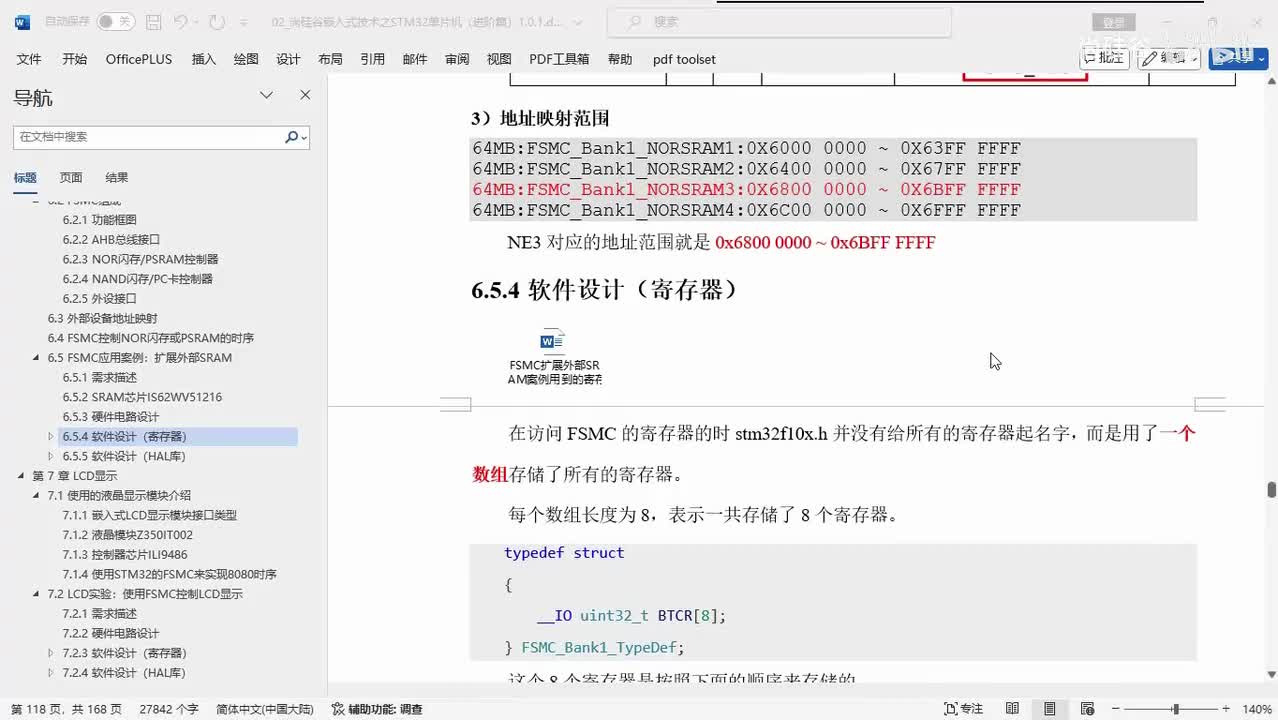The image size is (1278, 720).
Task: Click the navigation search magnifier icon
Action: point(292,137)
